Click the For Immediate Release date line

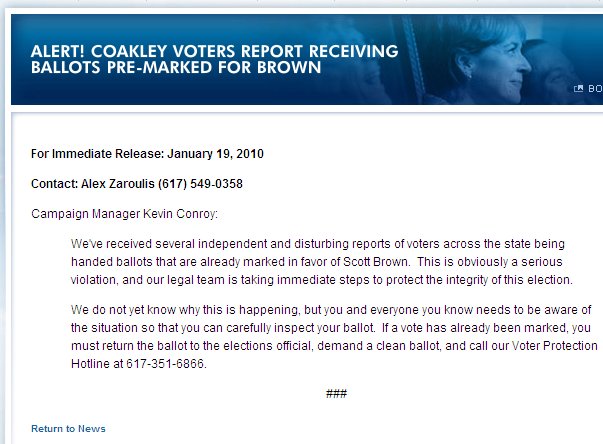tap(147, 154)
